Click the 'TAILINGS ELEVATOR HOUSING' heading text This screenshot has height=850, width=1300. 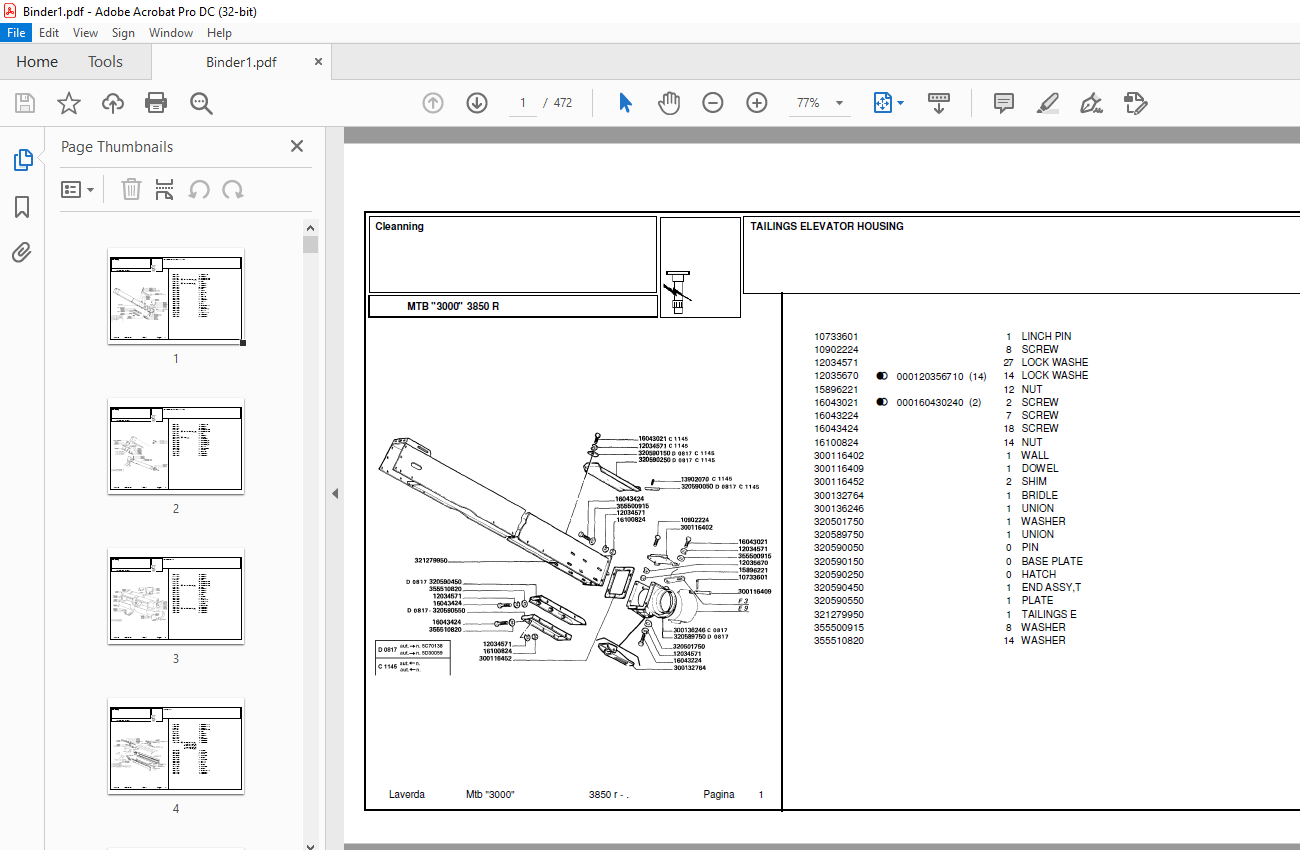(x=826, y=227)
